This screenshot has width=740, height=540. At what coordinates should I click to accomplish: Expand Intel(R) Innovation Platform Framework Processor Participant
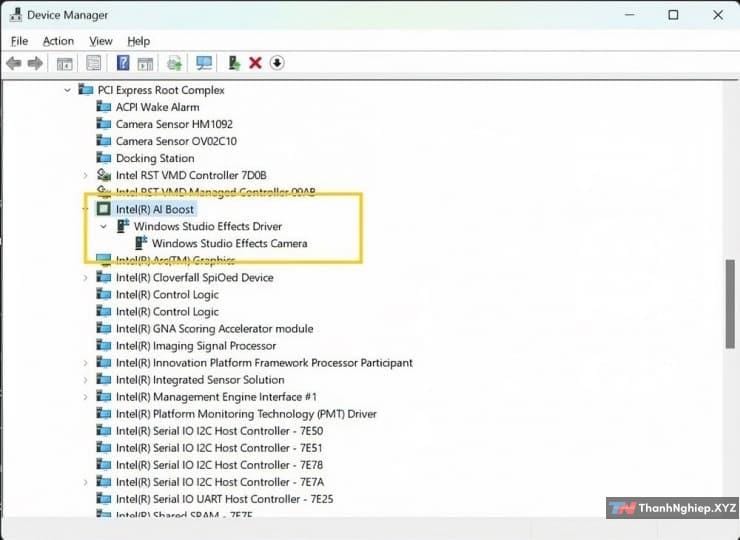[x=85, y=363]
